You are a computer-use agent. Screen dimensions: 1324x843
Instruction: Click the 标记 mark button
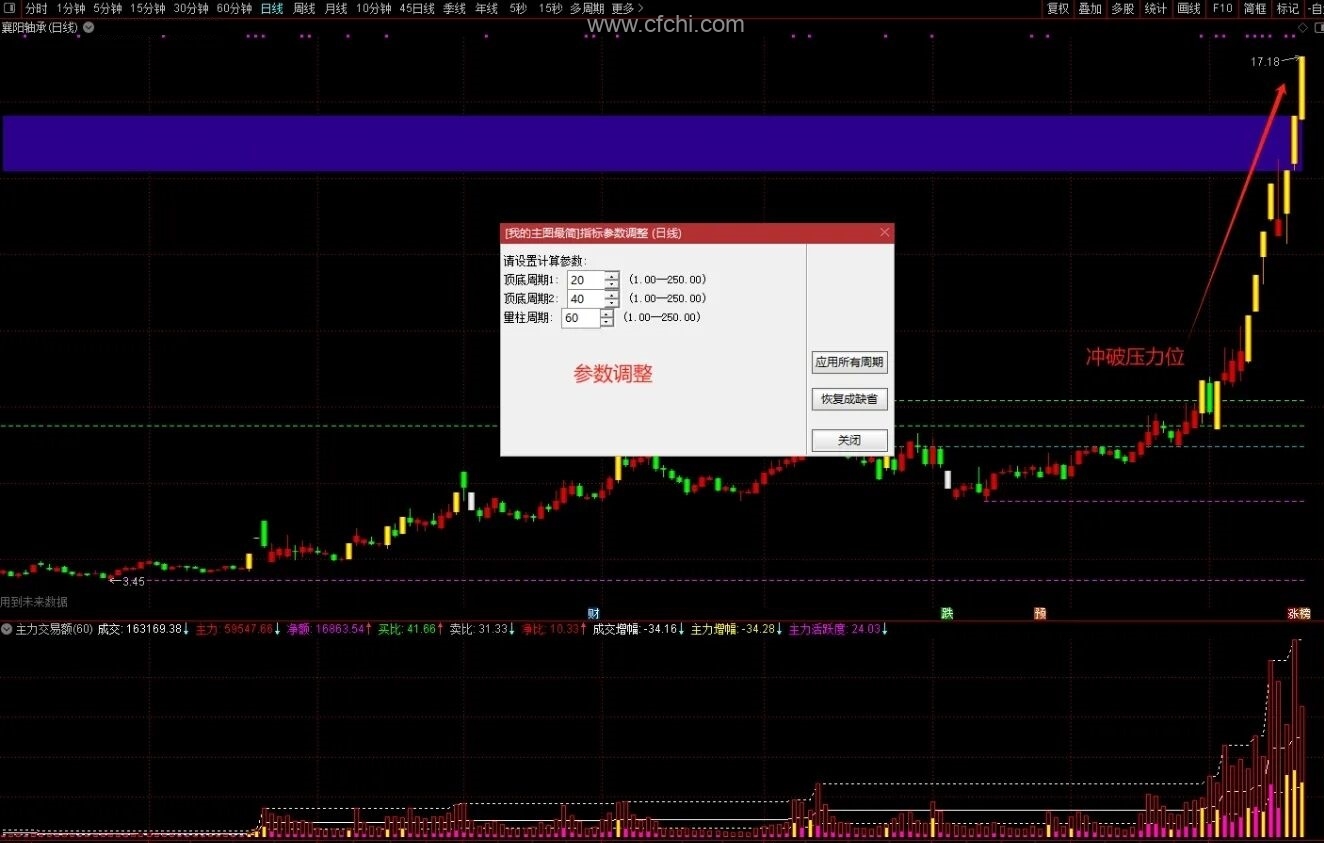1288,8
